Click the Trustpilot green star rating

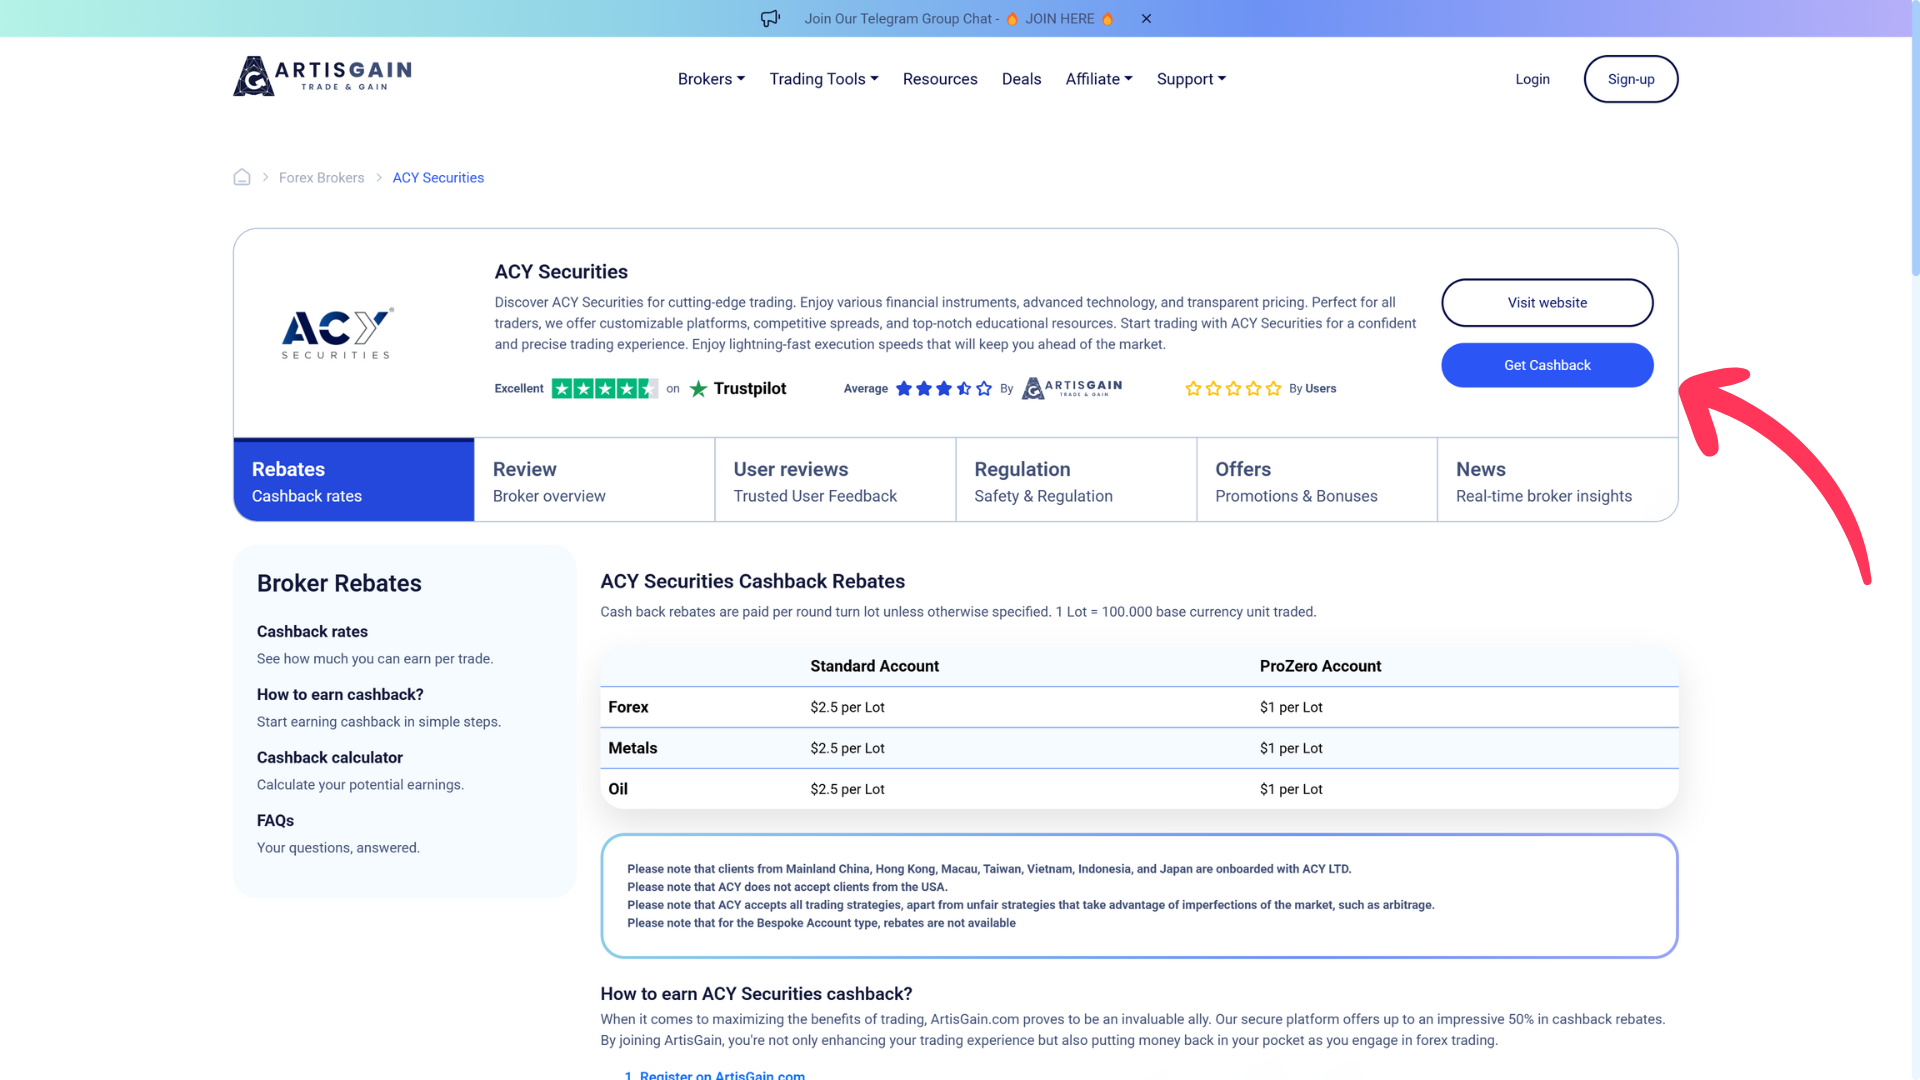click(604, 388)
